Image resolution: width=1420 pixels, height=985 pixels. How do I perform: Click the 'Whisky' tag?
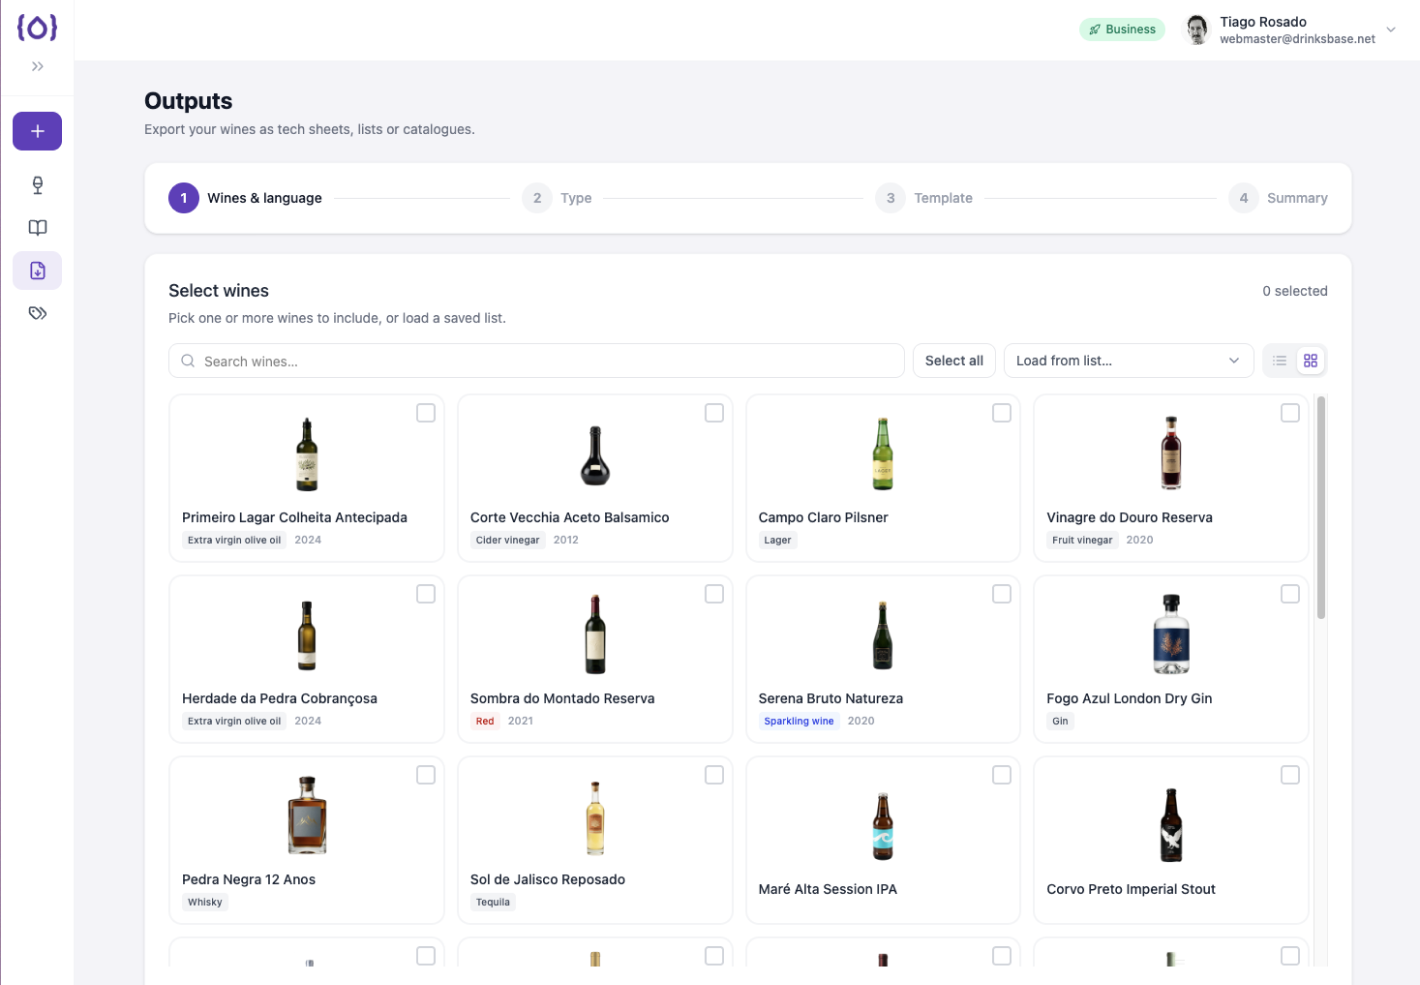point(205,902)
